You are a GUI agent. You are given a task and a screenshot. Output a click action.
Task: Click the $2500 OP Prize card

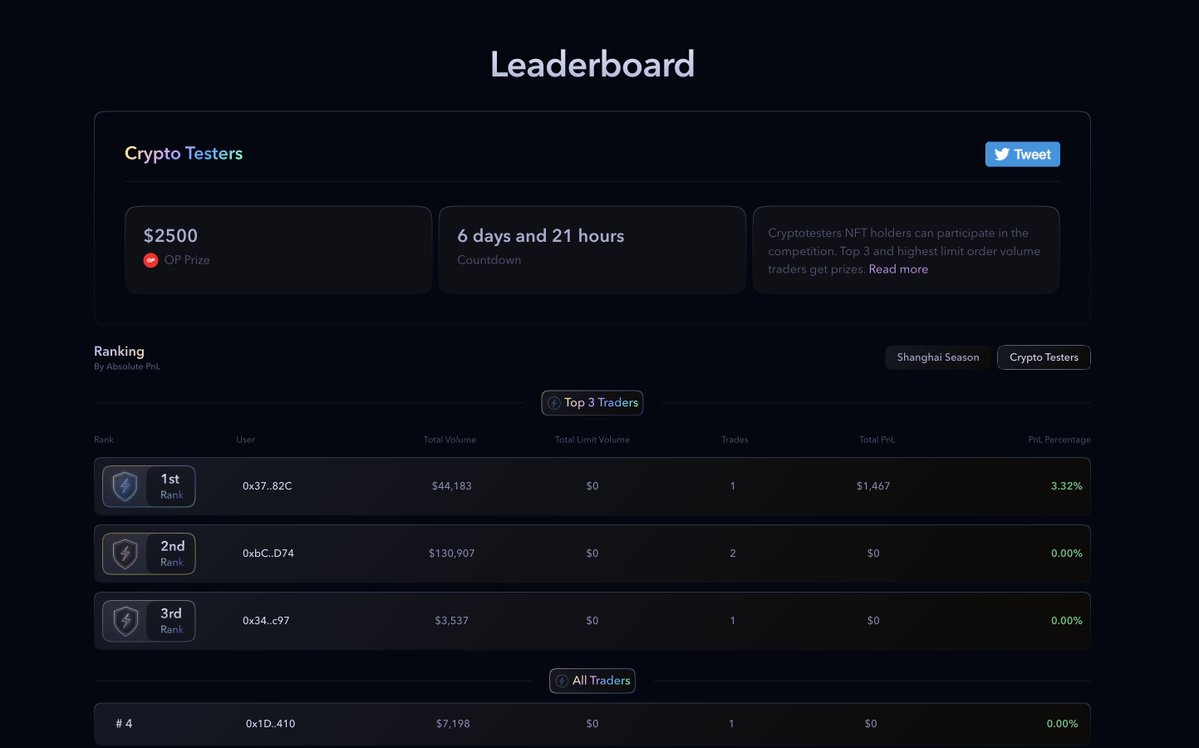(278, 249)
